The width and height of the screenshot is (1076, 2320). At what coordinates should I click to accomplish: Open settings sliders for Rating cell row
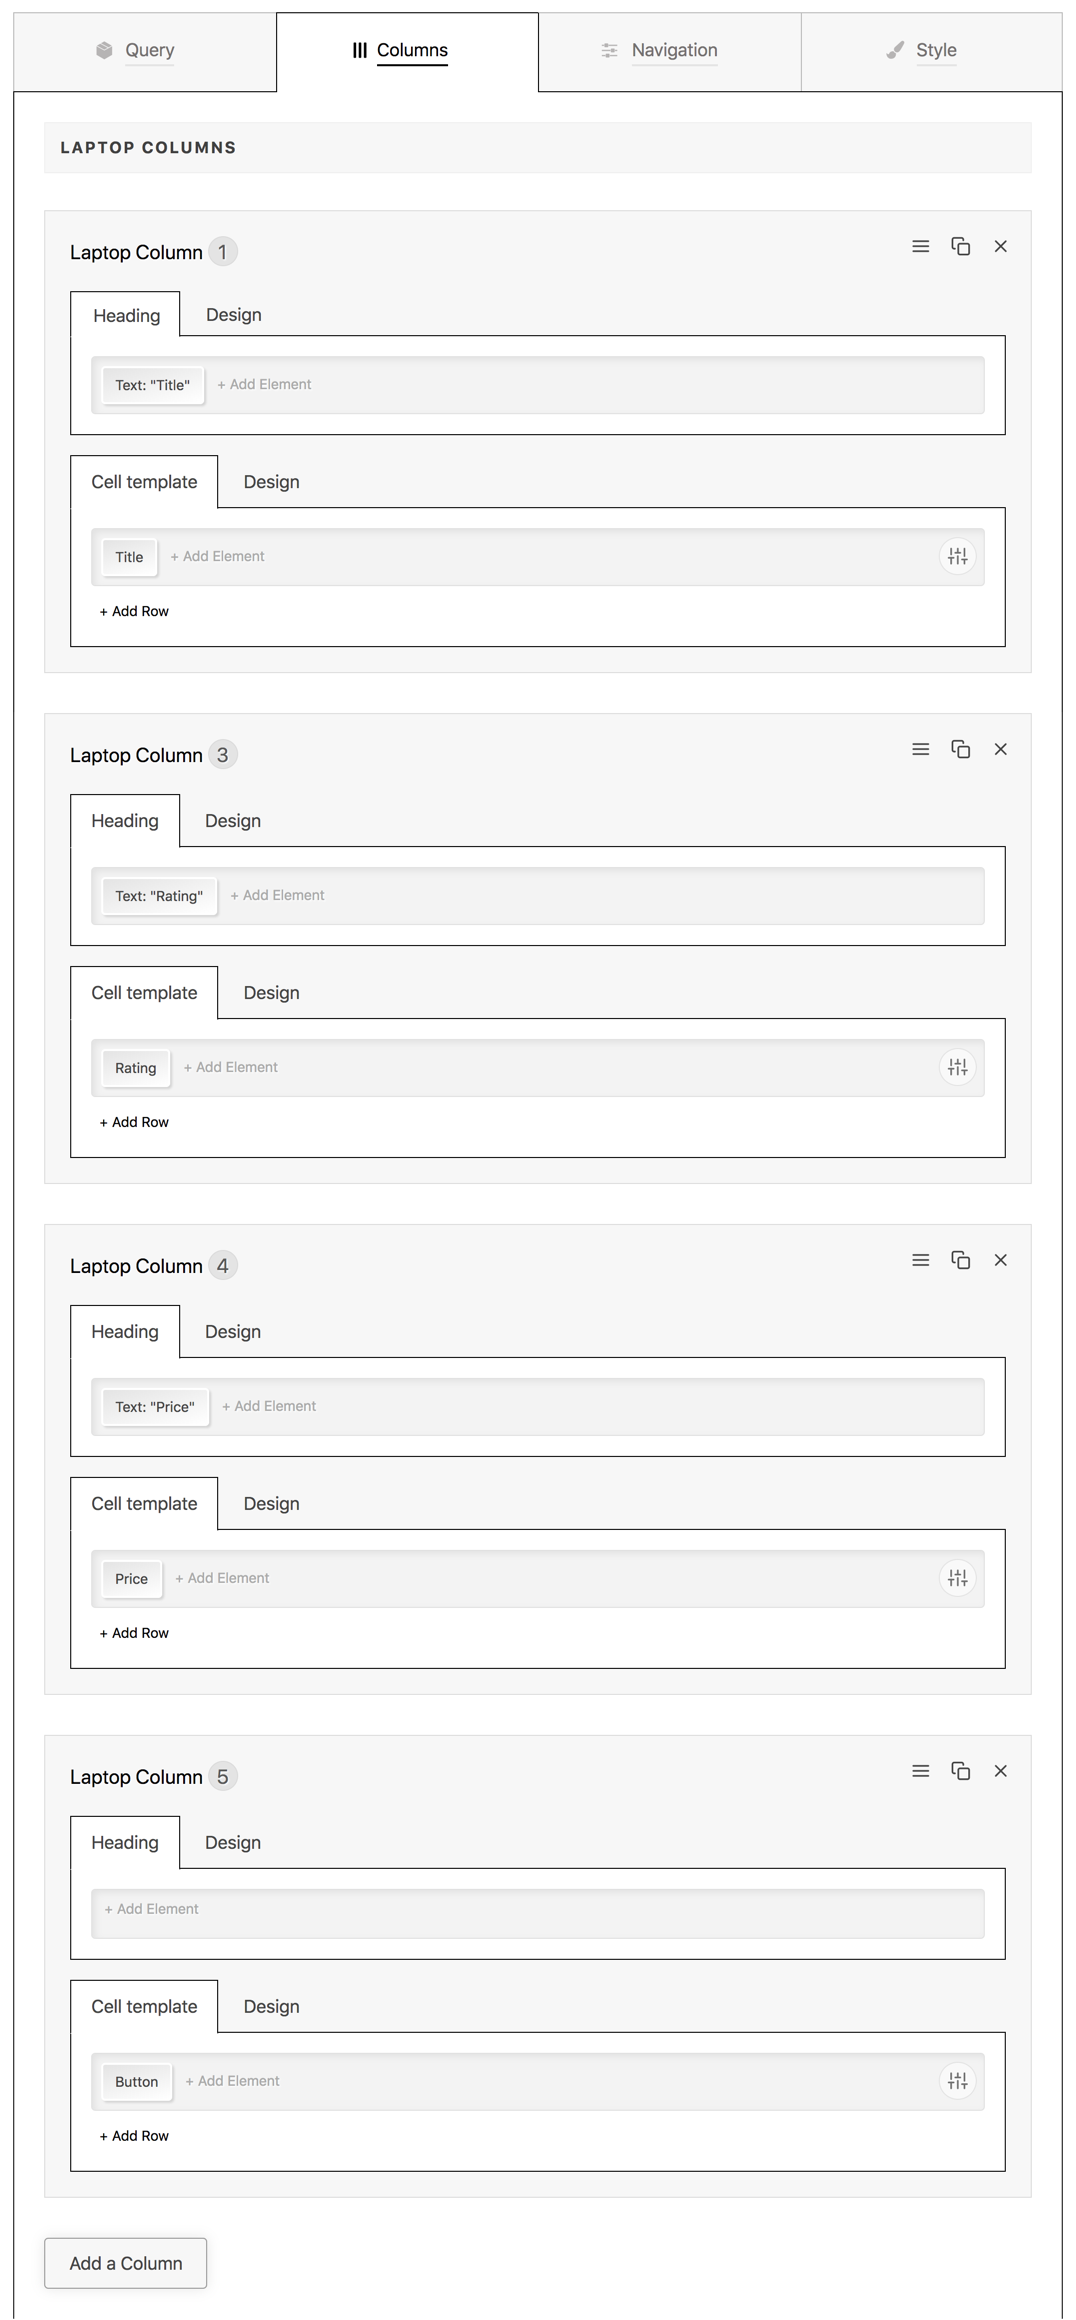pyautogui.click(x=957, y=1067)
